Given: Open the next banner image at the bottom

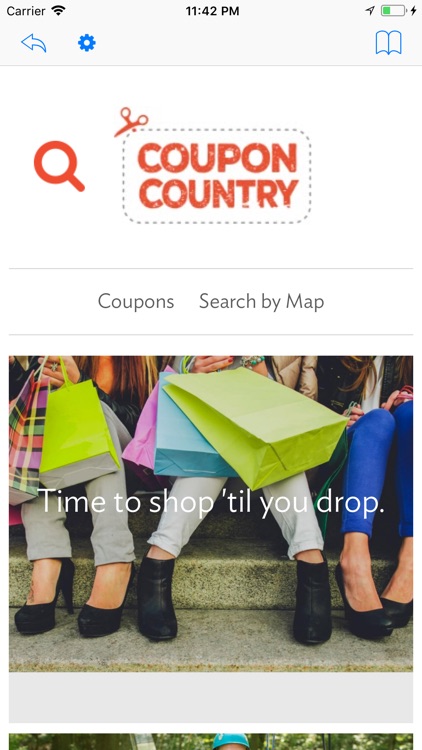Looking at the screenshot, I should 211,741.
